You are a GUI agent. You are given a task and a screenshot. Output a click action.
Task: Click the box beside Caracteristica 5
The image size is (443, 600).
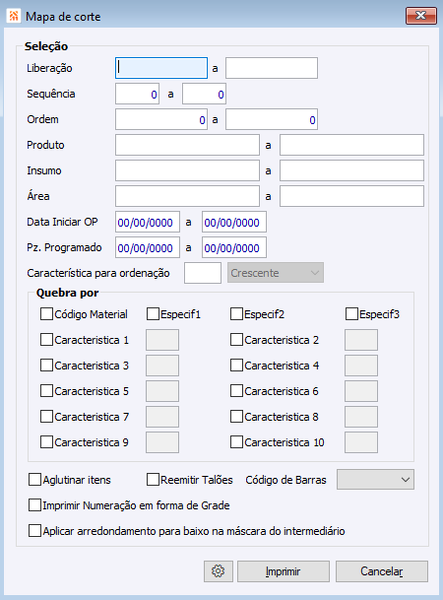tap(162, 391)
